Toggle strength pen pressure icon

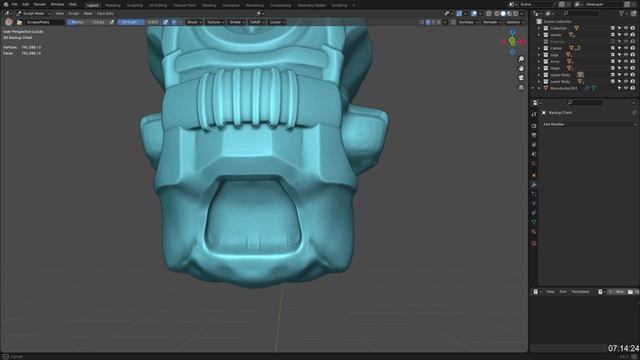(x=165, y=22)
